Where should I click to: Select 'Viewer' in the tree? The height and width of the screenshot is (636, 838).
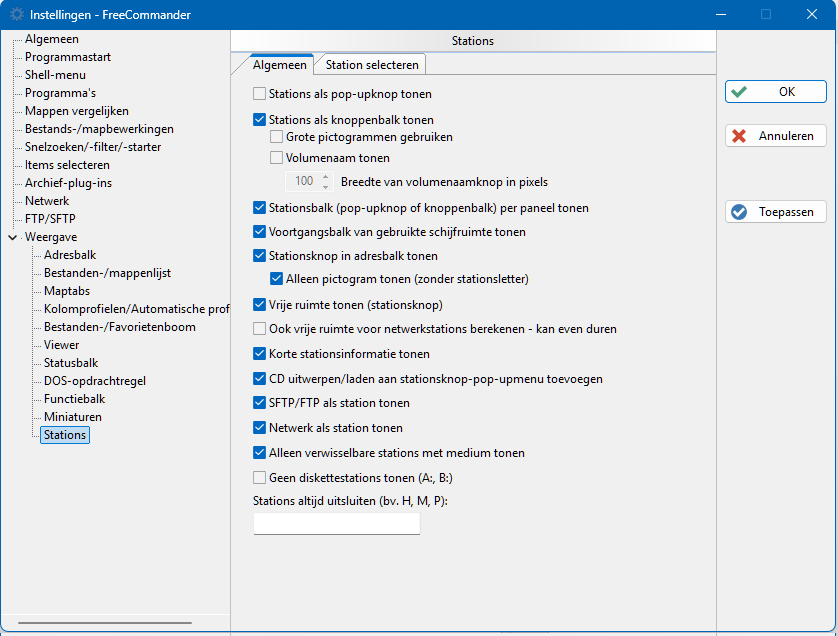coord(61,345)
